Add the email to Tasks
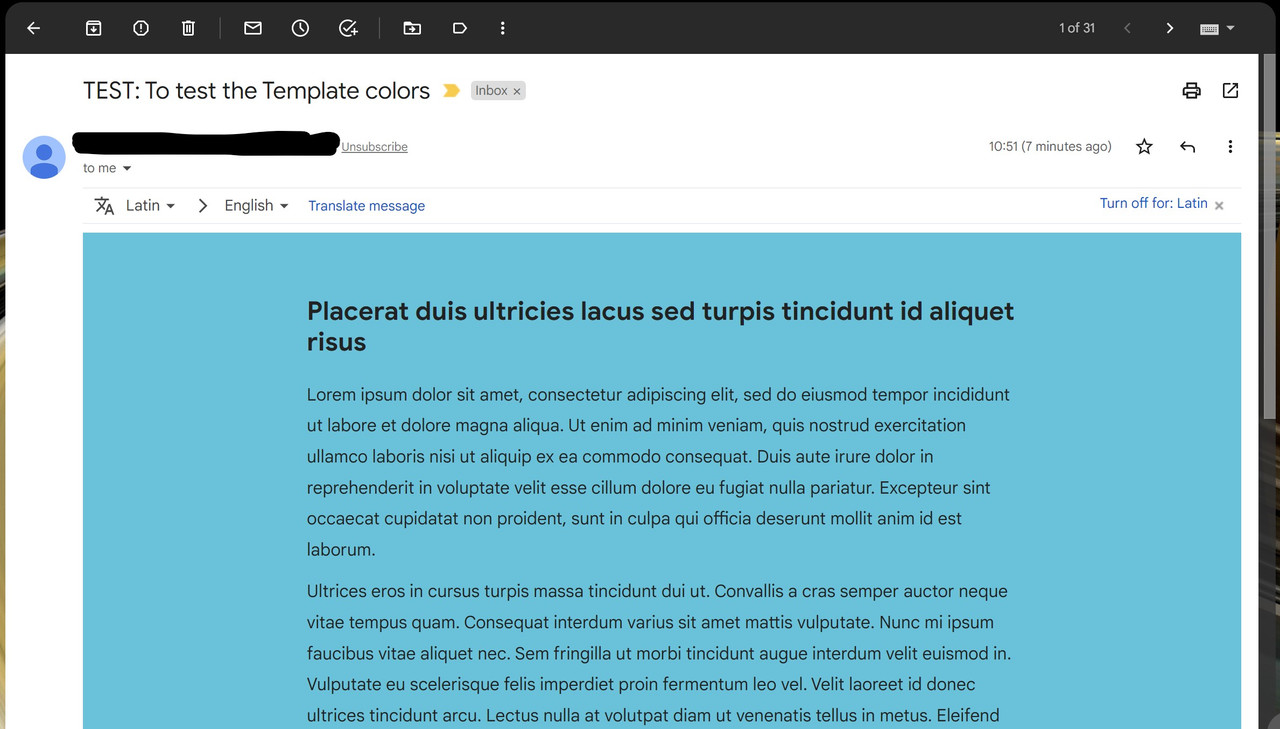The image size is (1280, 729). pyautogui.click(x=348, y=28)
